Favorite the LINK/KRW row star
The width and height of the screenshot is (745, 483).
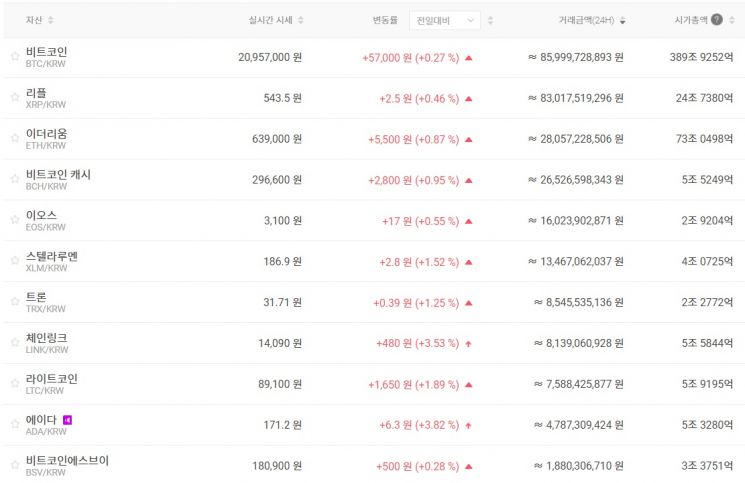(15, 342)
